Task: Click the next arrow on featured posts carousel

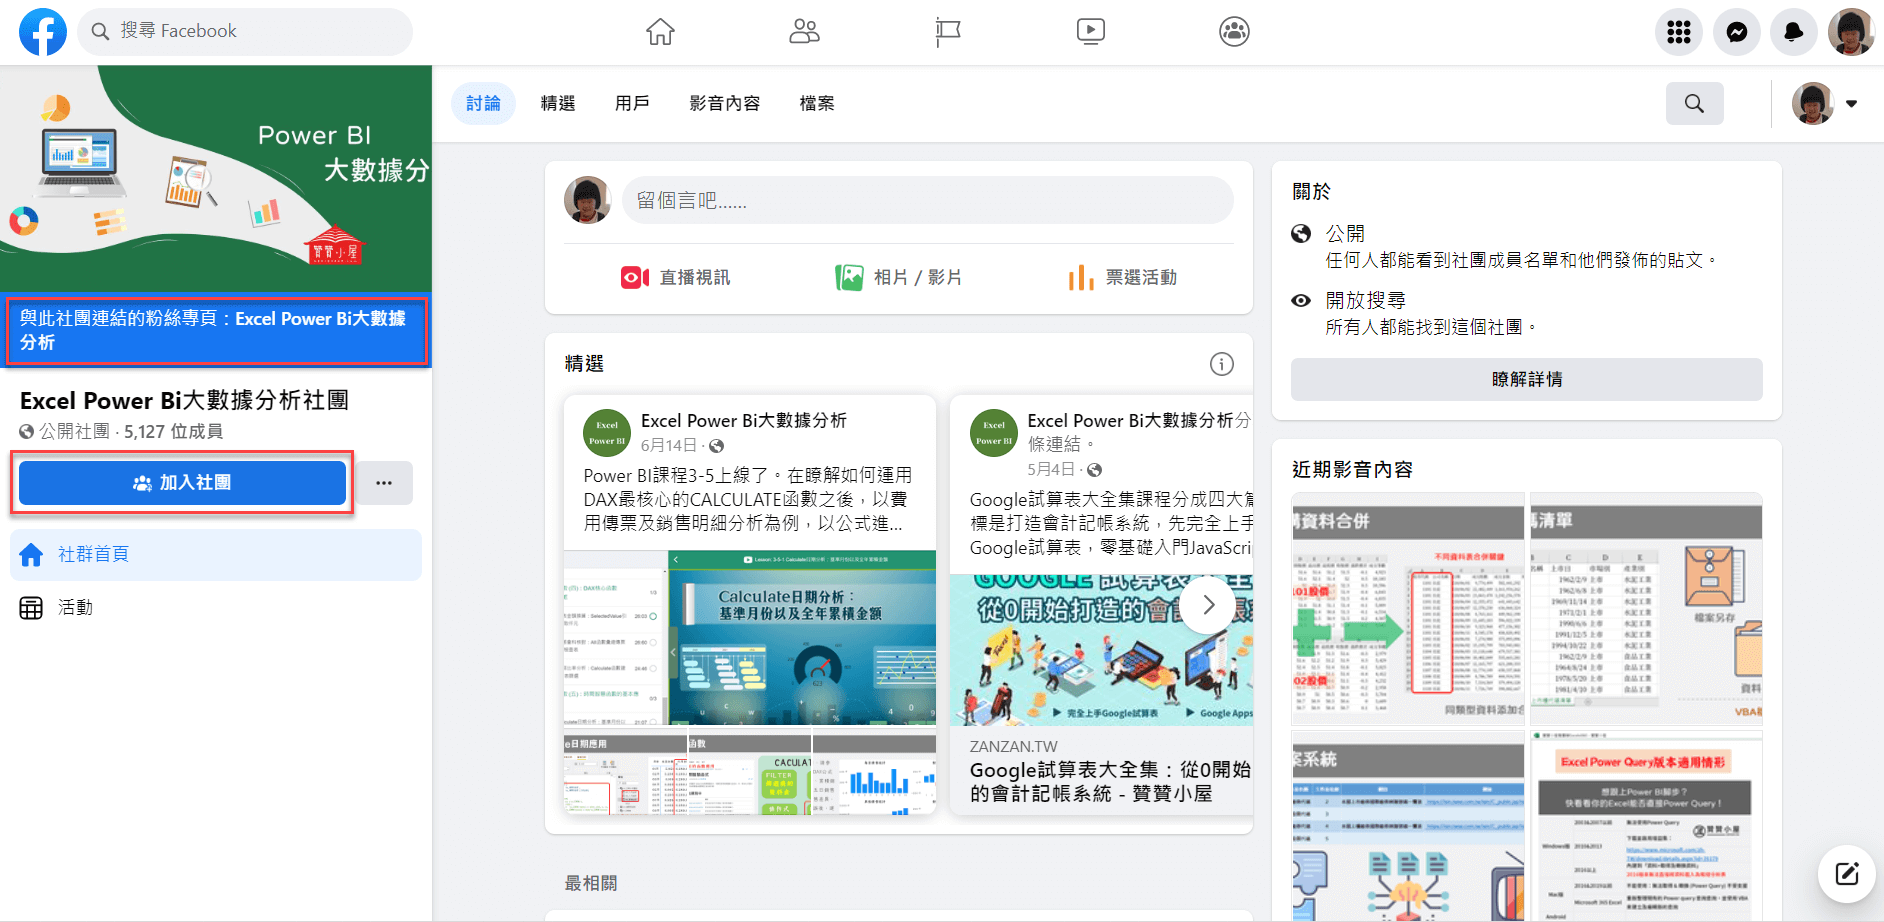Action: click(1208, 604)
